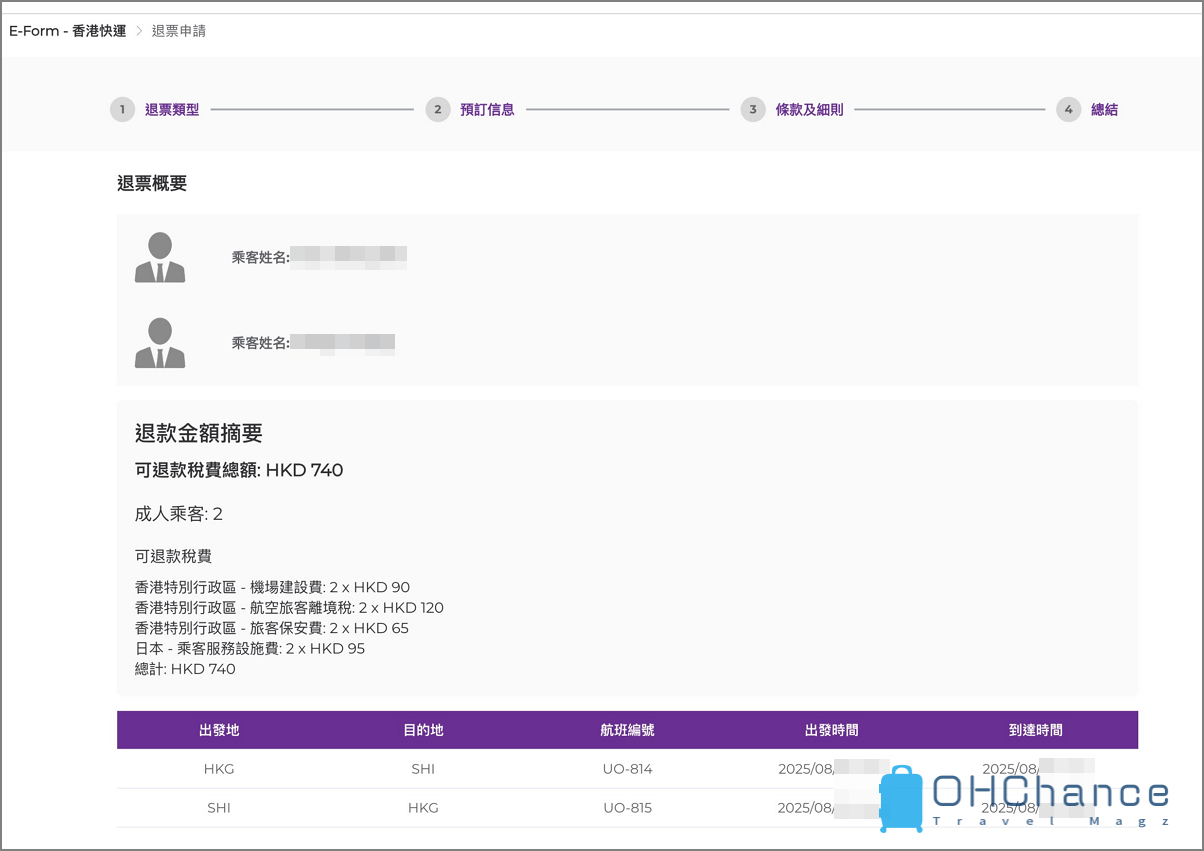Select flight UO-814 in the table

[x=627, y=769]
